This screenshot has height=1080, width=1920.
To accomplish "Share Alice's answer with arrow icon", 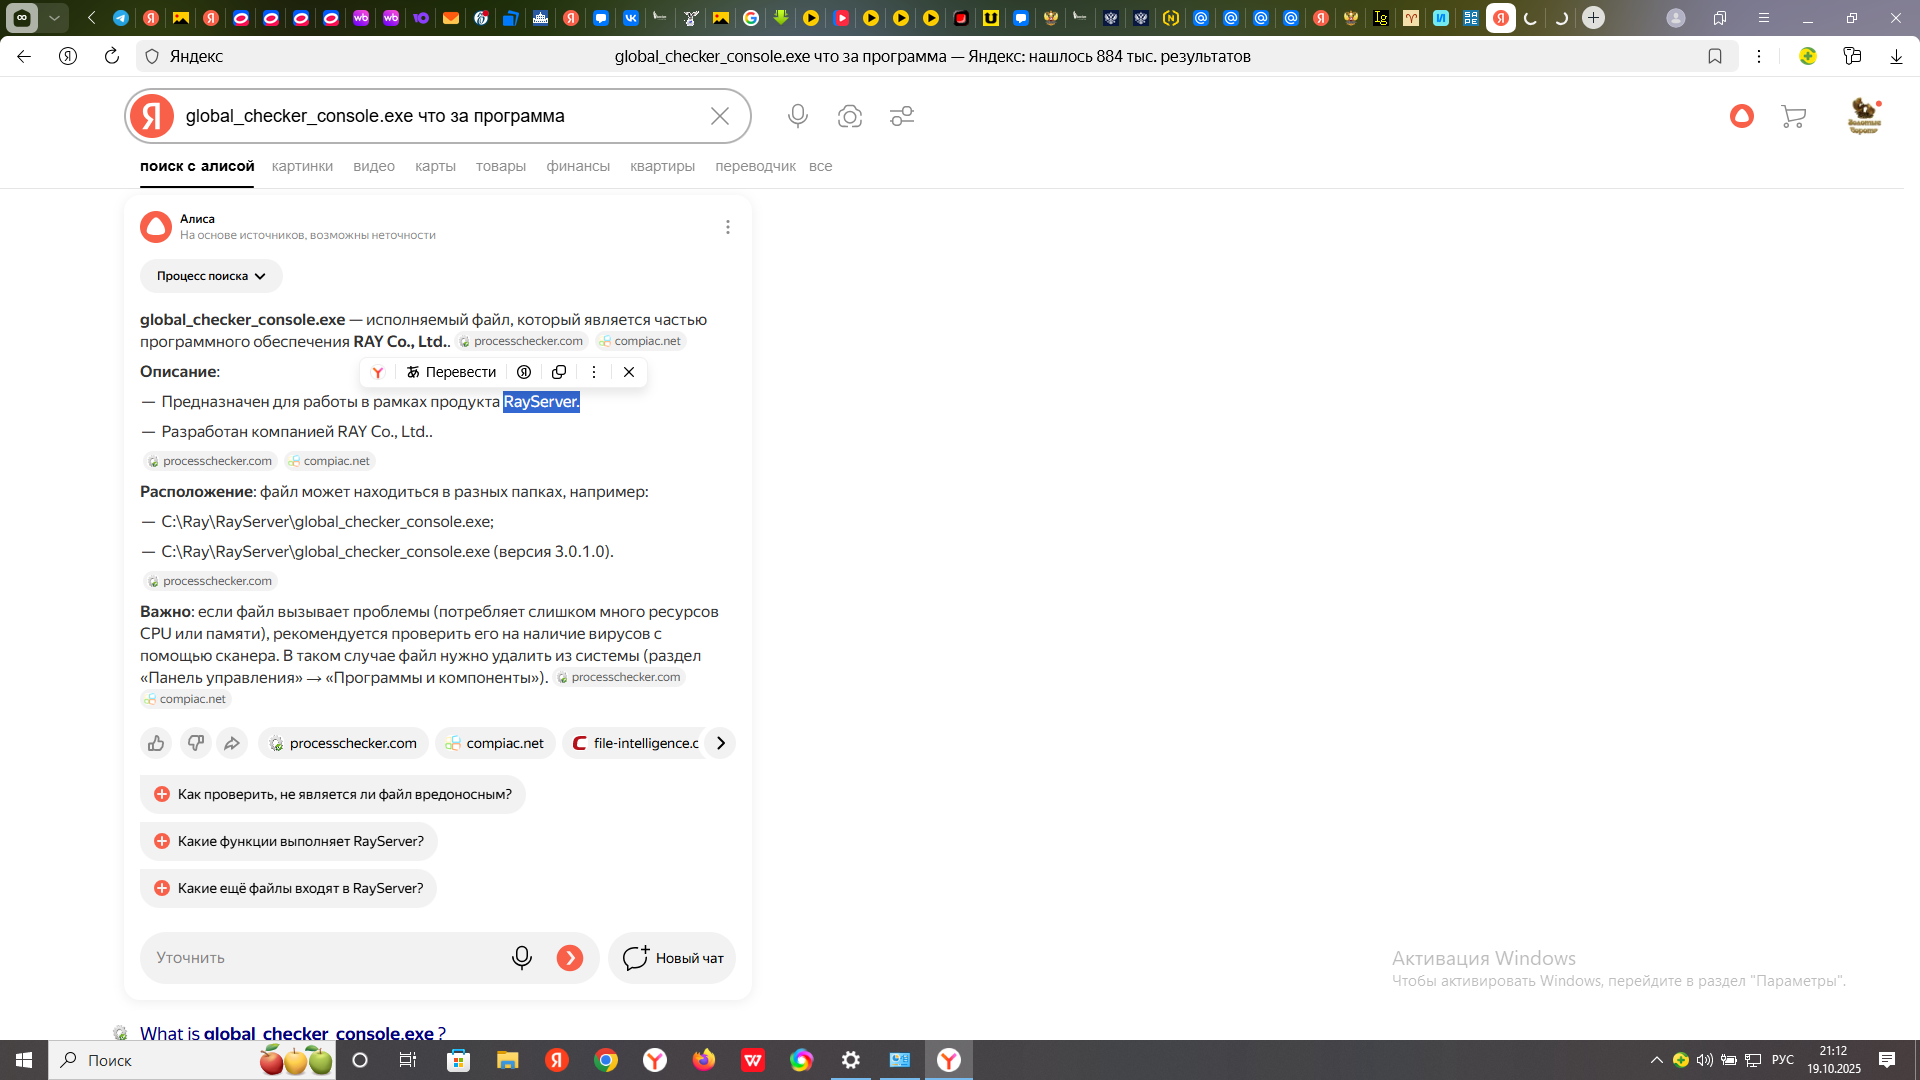I will (232, 743).
